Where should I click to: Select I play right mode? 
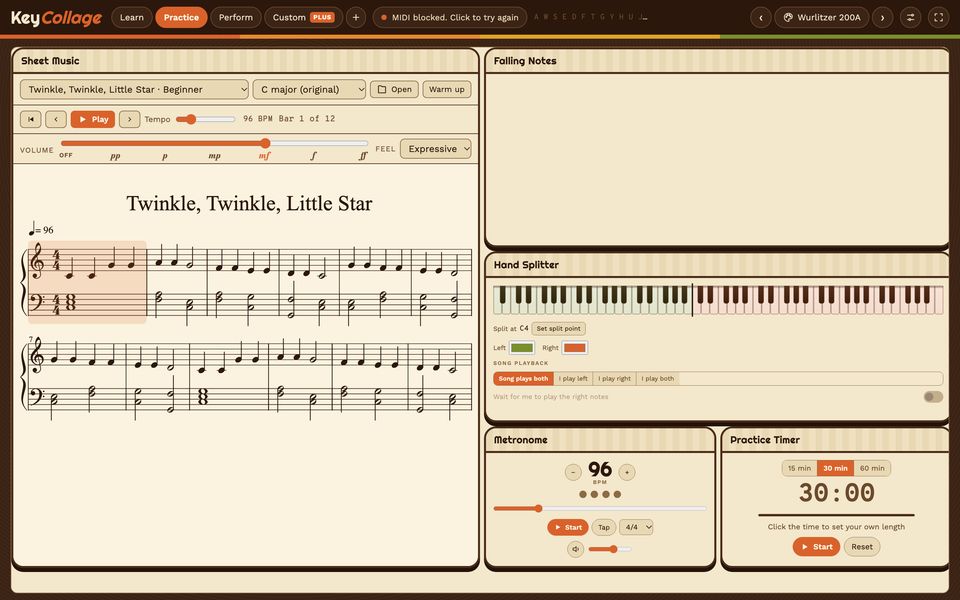[x=614, y=379]
